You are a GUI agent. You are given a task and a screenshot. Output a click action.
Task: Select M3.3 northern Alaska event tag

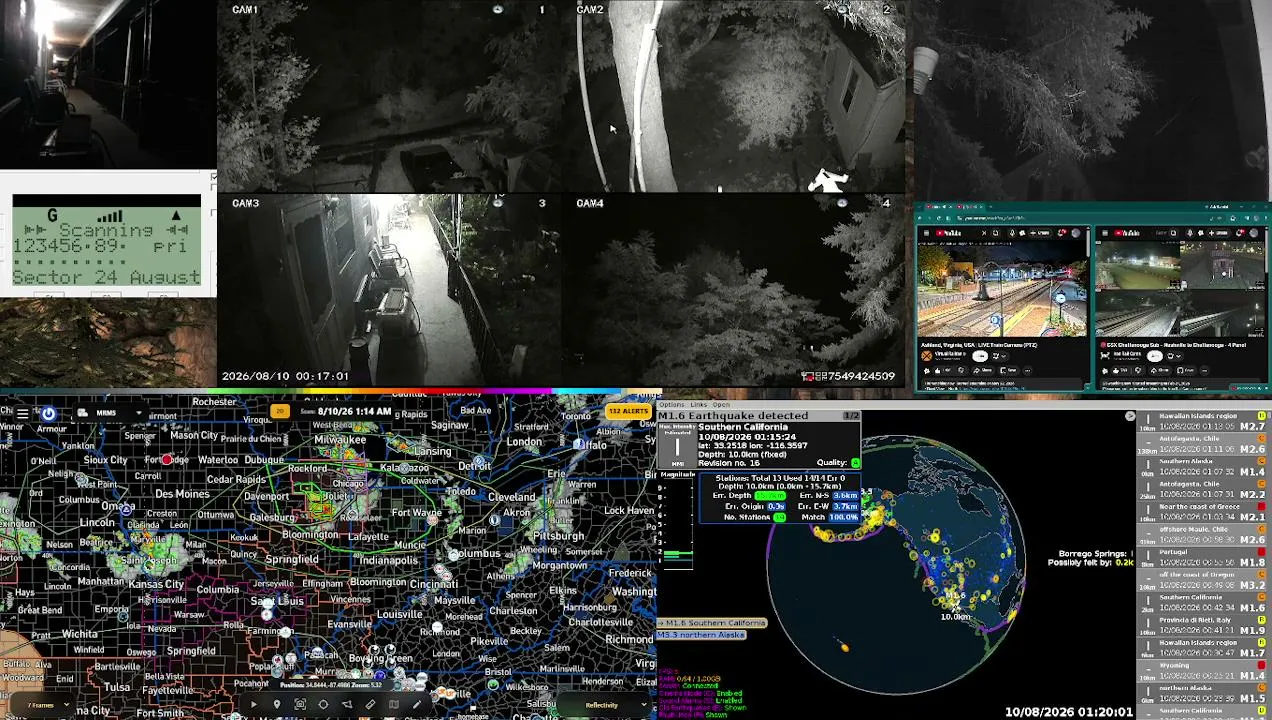[x=701, y=635]
